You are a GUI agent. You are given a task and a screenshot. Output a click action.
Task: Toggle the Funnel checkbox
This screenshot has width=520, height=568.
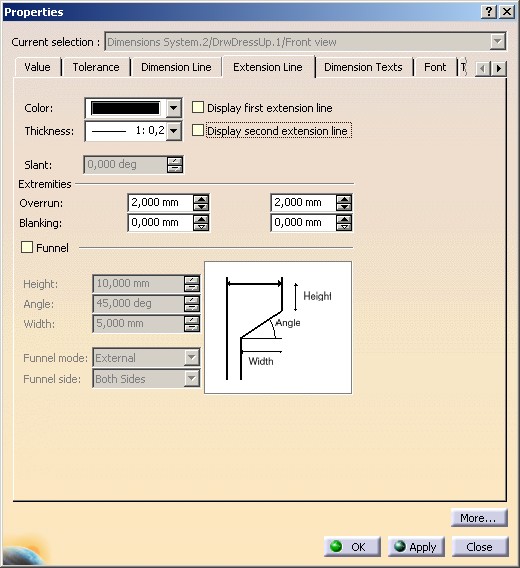(27, 247)
